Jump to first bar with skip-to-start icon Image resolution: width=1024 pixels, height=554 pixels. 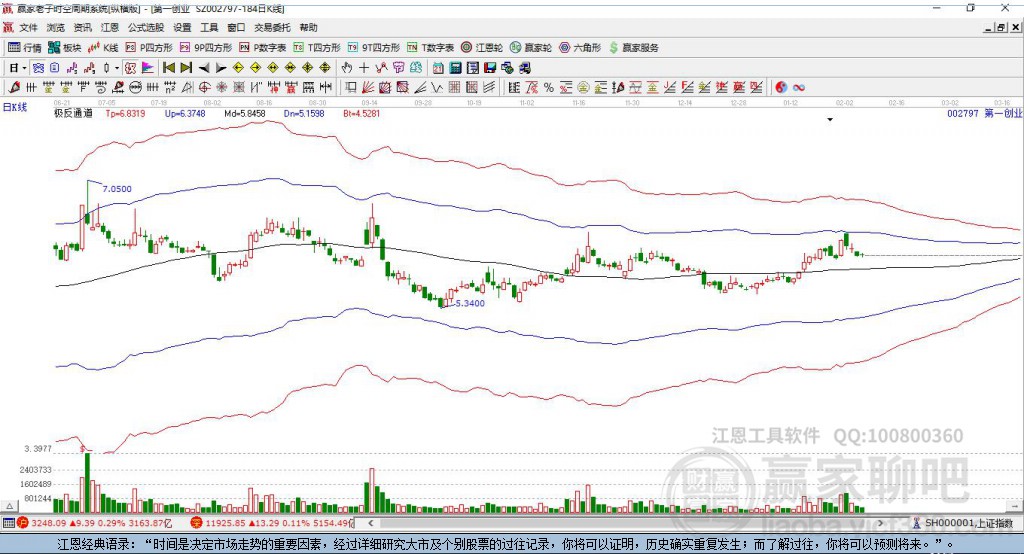point(168,68)
